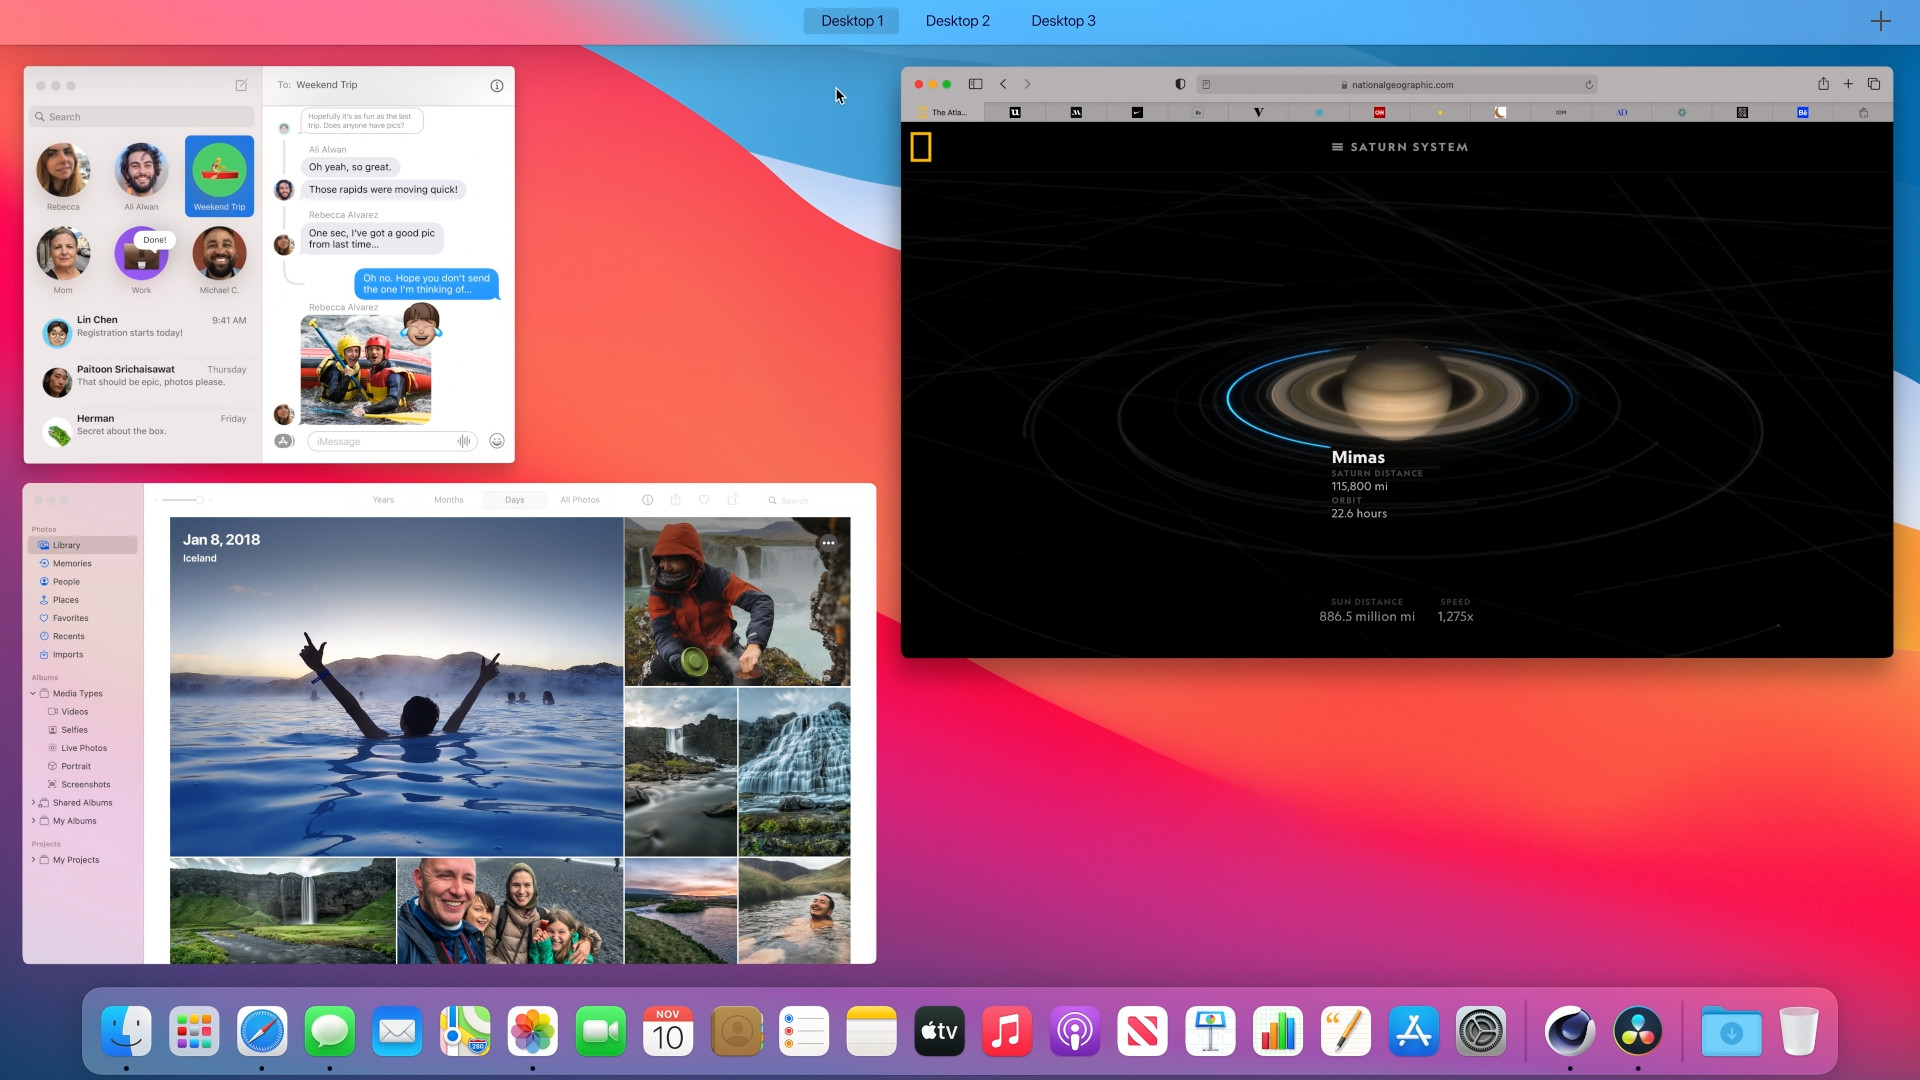This screenshot has width=1920, height=1080.
Task: Expand Shared Albums in Photos
Action: [33, 802]
